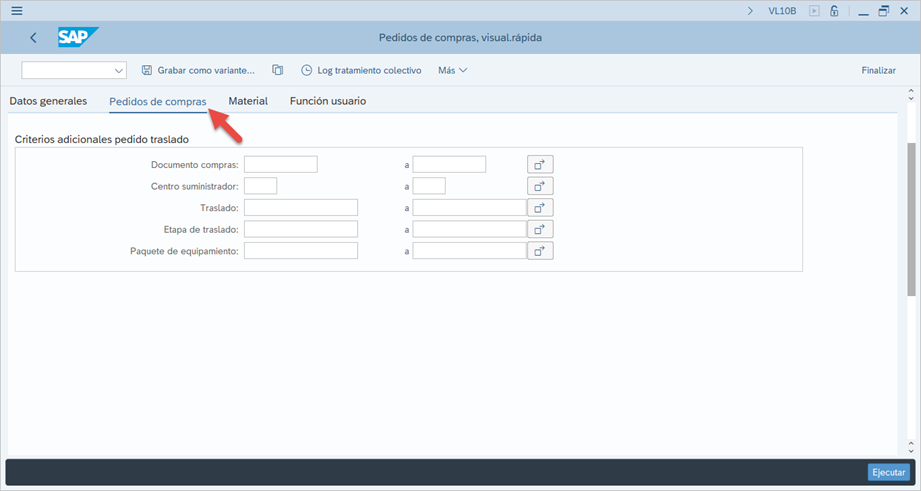Expand the Más menu
921x491 pixels.
tap(452, 70)
